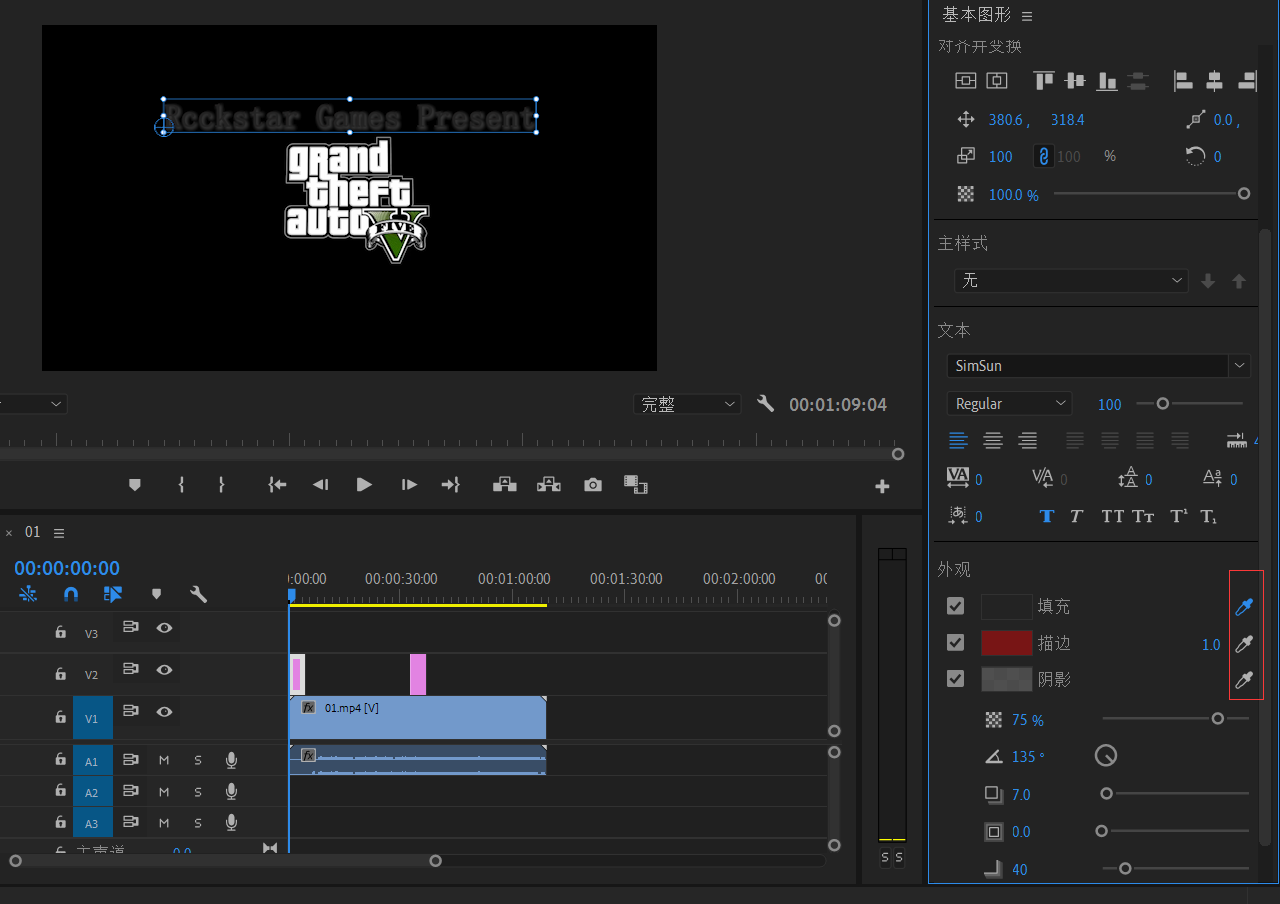Toggle scale lock link icon
The width and height of the screenshot is (1280, 904).
[1043, 156]
